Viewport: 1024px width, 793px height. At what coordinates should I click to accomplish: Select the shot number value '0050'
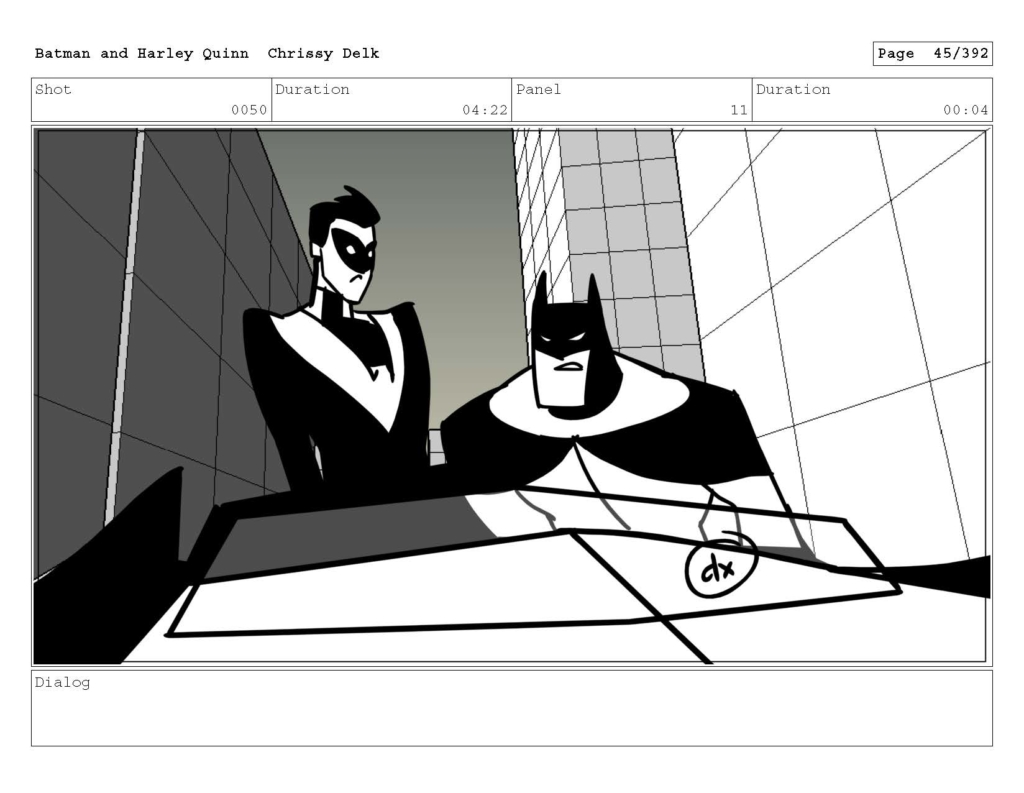249,110
